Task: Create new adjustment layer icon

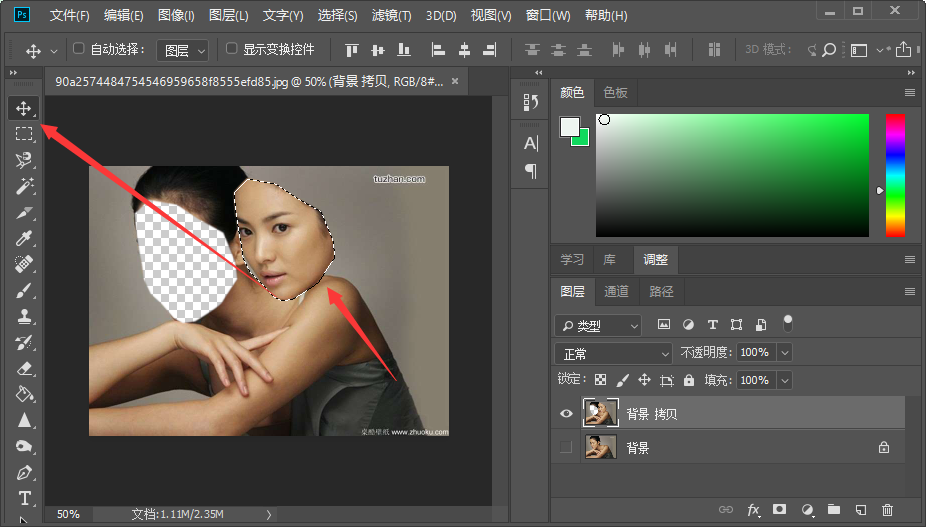Action: coord(807,509)
